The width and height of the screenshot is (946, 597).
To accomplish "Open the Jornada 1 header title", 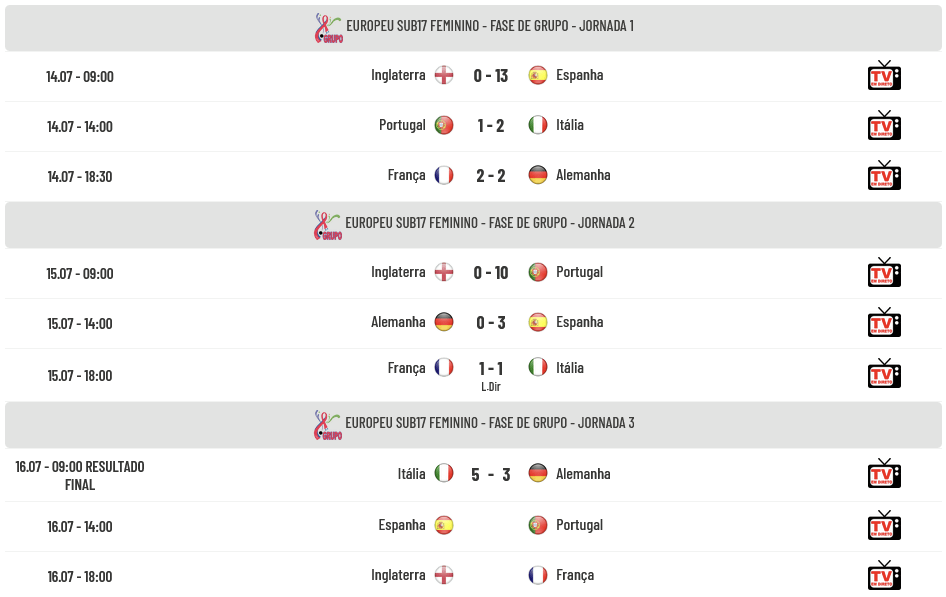I will [490, 26].
